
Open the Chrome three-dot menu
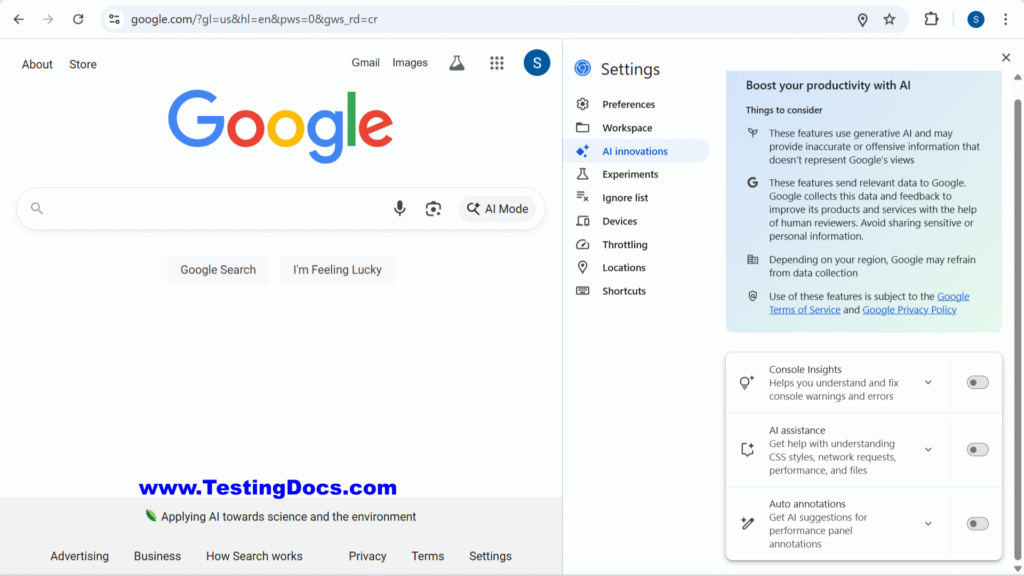click(x=1006, y=20)
